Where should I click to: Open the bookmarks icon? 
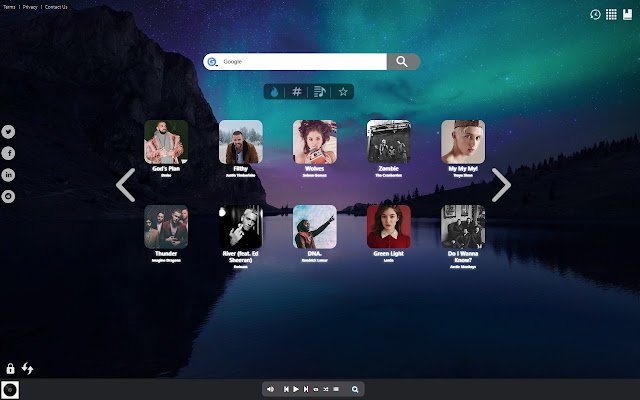(627, 15)
